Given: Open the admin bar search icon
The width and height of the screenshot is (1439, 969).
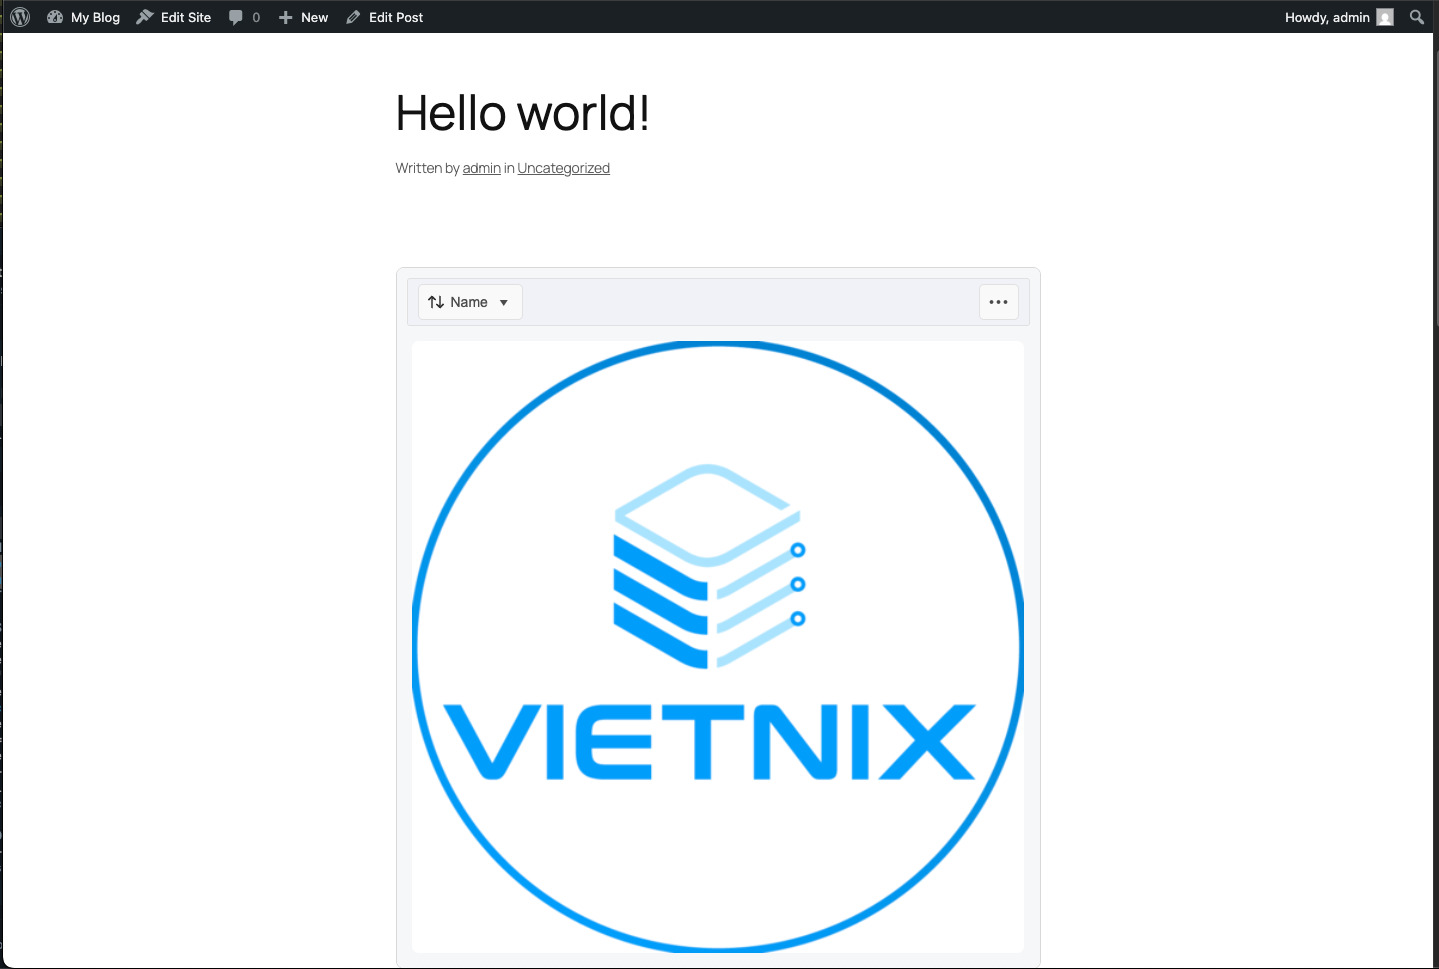Looking at the screenshot, I should point(1417,17).
